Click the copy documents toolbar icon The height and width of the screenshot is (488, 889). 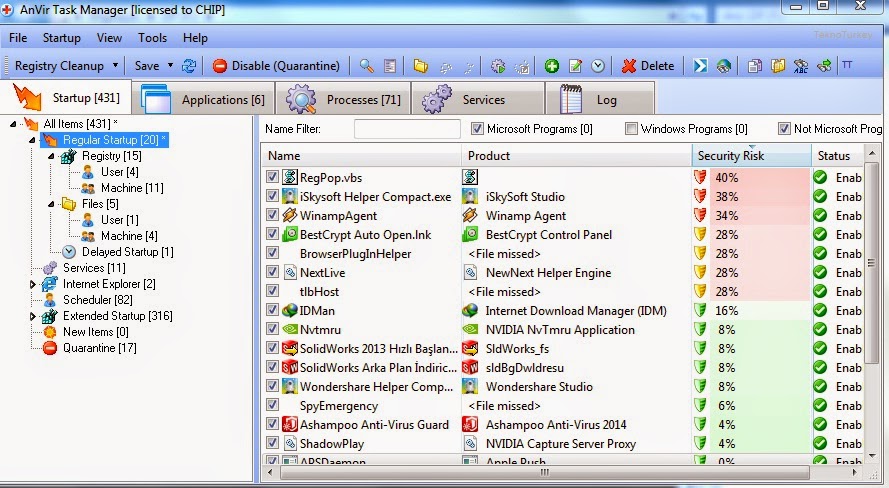754,66
